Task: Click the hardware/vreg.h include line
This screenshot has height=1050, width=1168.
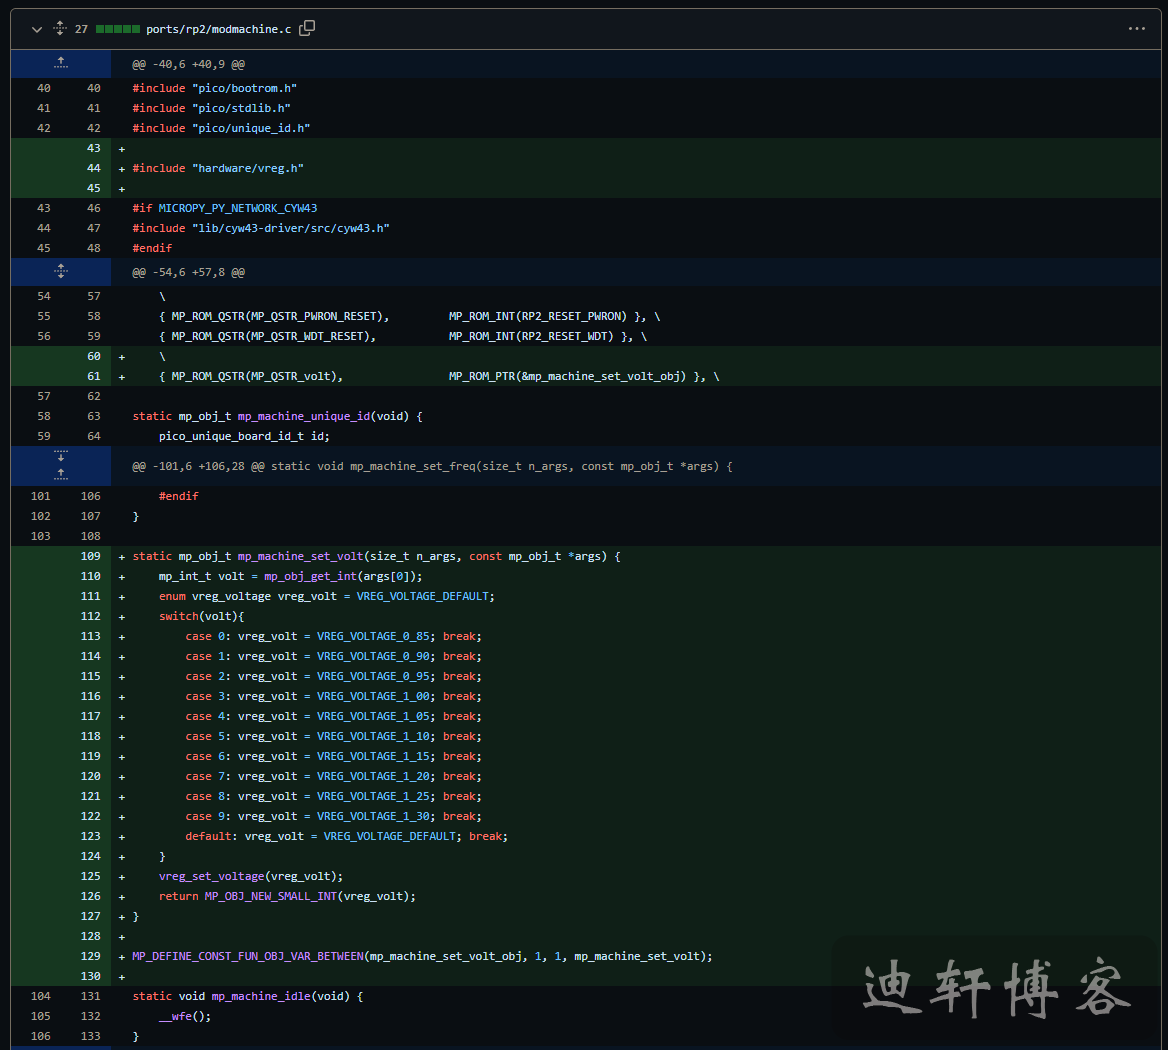Action: pyautogui.click(x=218, y=168)
